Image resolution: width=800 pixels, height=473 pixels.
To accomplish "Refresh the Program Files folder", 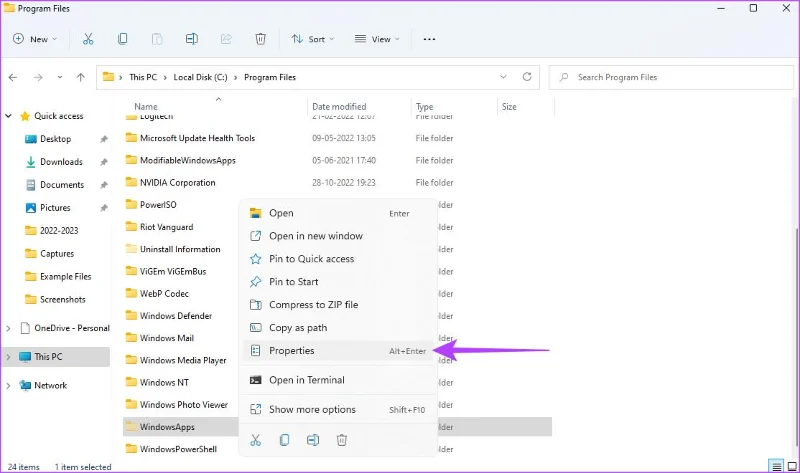I will coord(527,77).
